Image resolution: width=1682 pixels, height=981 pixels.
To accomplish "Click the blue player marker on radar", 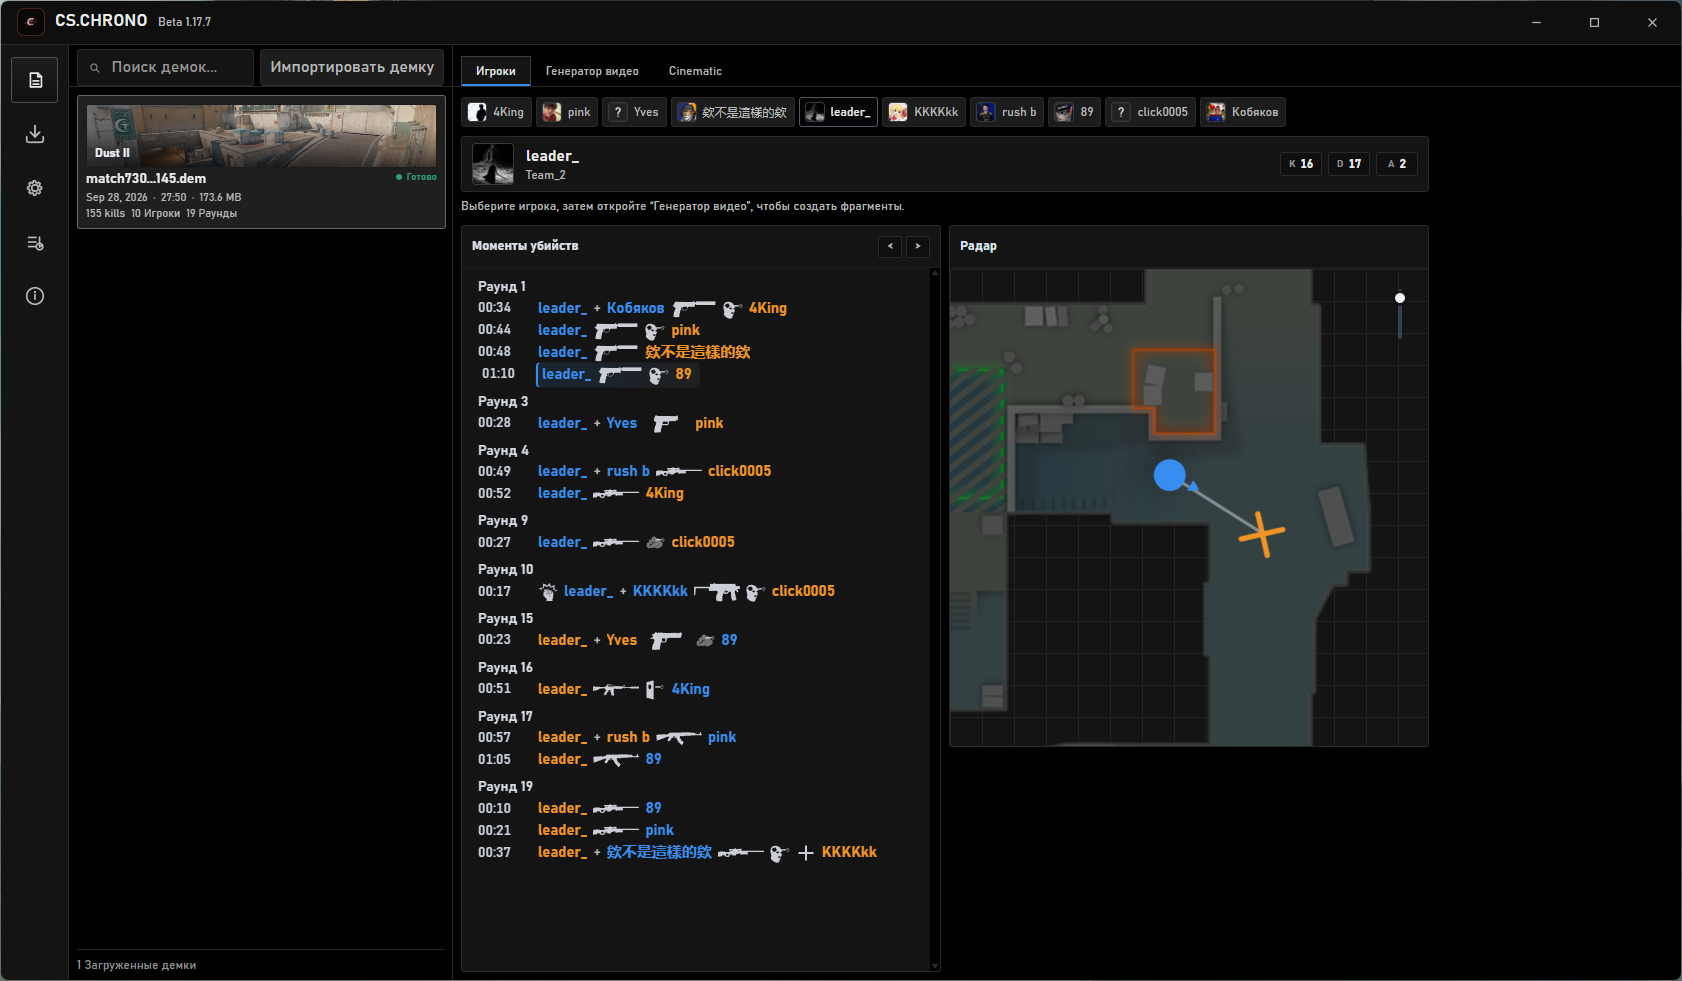I will [1169, 475].
